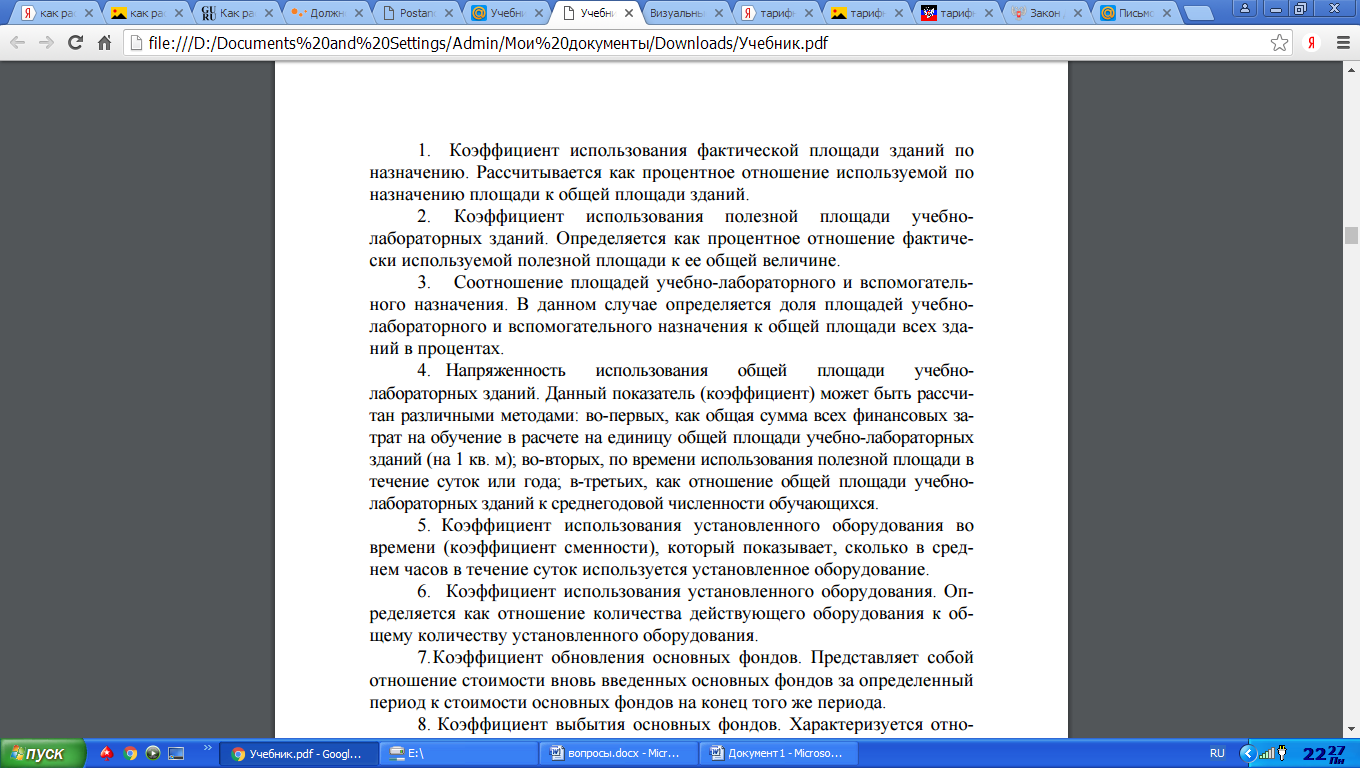The height and width of the screenshot is (768, 1360).
Task: Click the Show Desktop quick launch icon
Action: (x=176, y=753)
